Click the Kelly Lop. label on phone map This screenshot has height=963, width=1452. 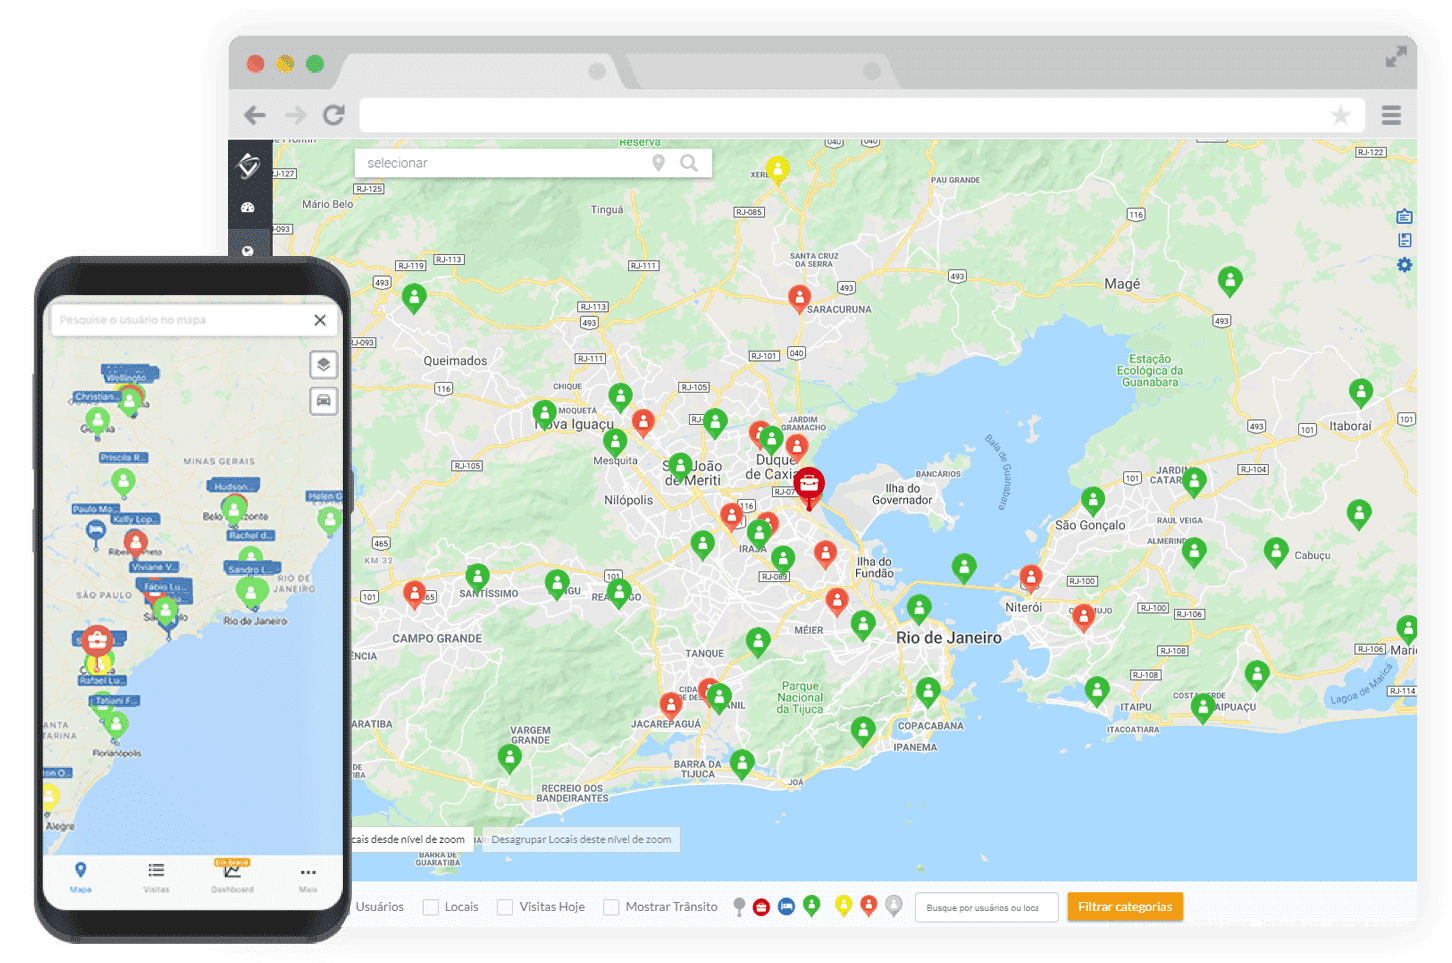pos(134,519)
